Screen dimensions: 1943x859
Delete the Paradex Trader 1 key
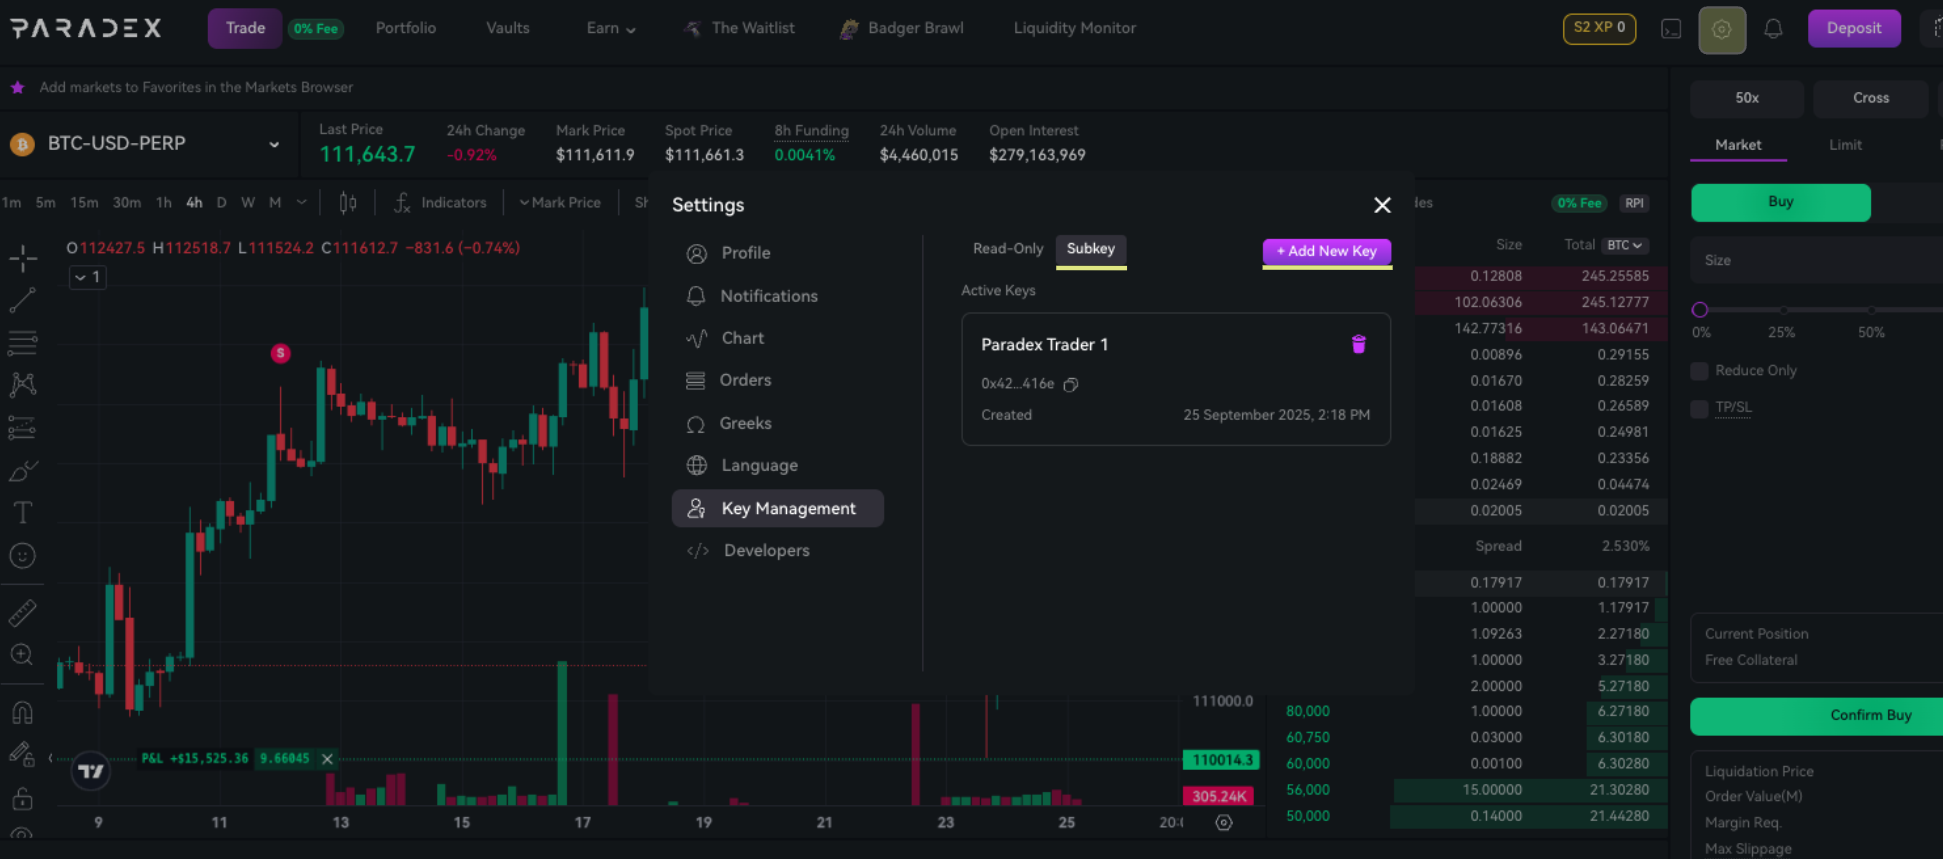pos(1358,344)
